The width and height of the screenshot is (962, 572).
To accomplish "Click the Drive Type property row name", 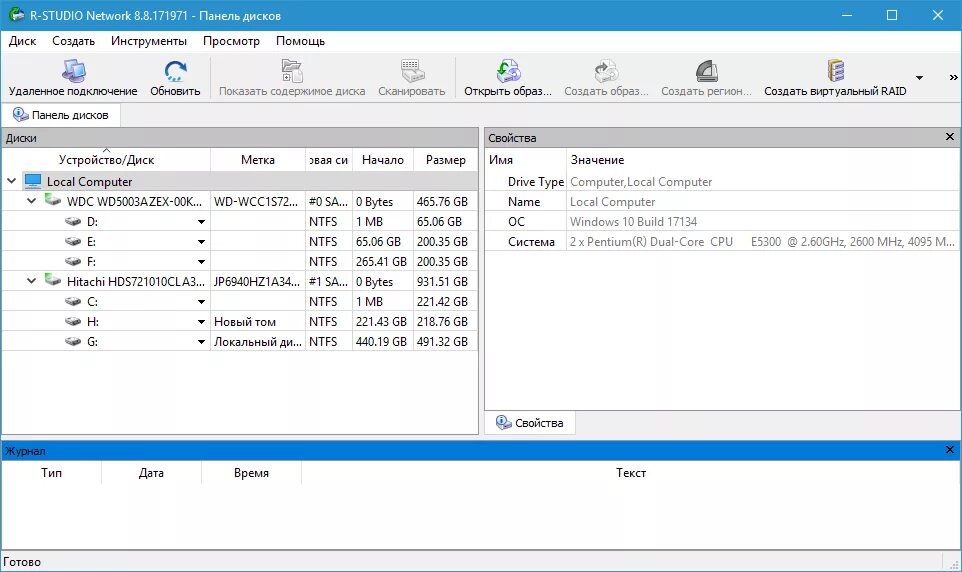I will [x=536, y=182].
